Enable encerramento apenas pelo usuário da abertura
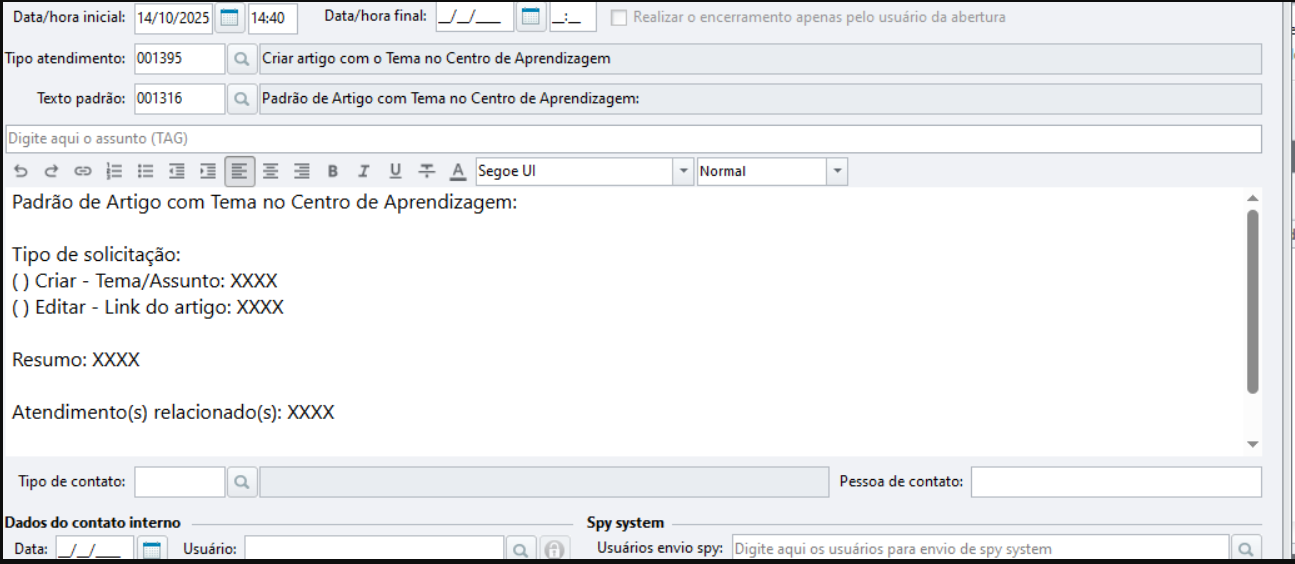 619,17
